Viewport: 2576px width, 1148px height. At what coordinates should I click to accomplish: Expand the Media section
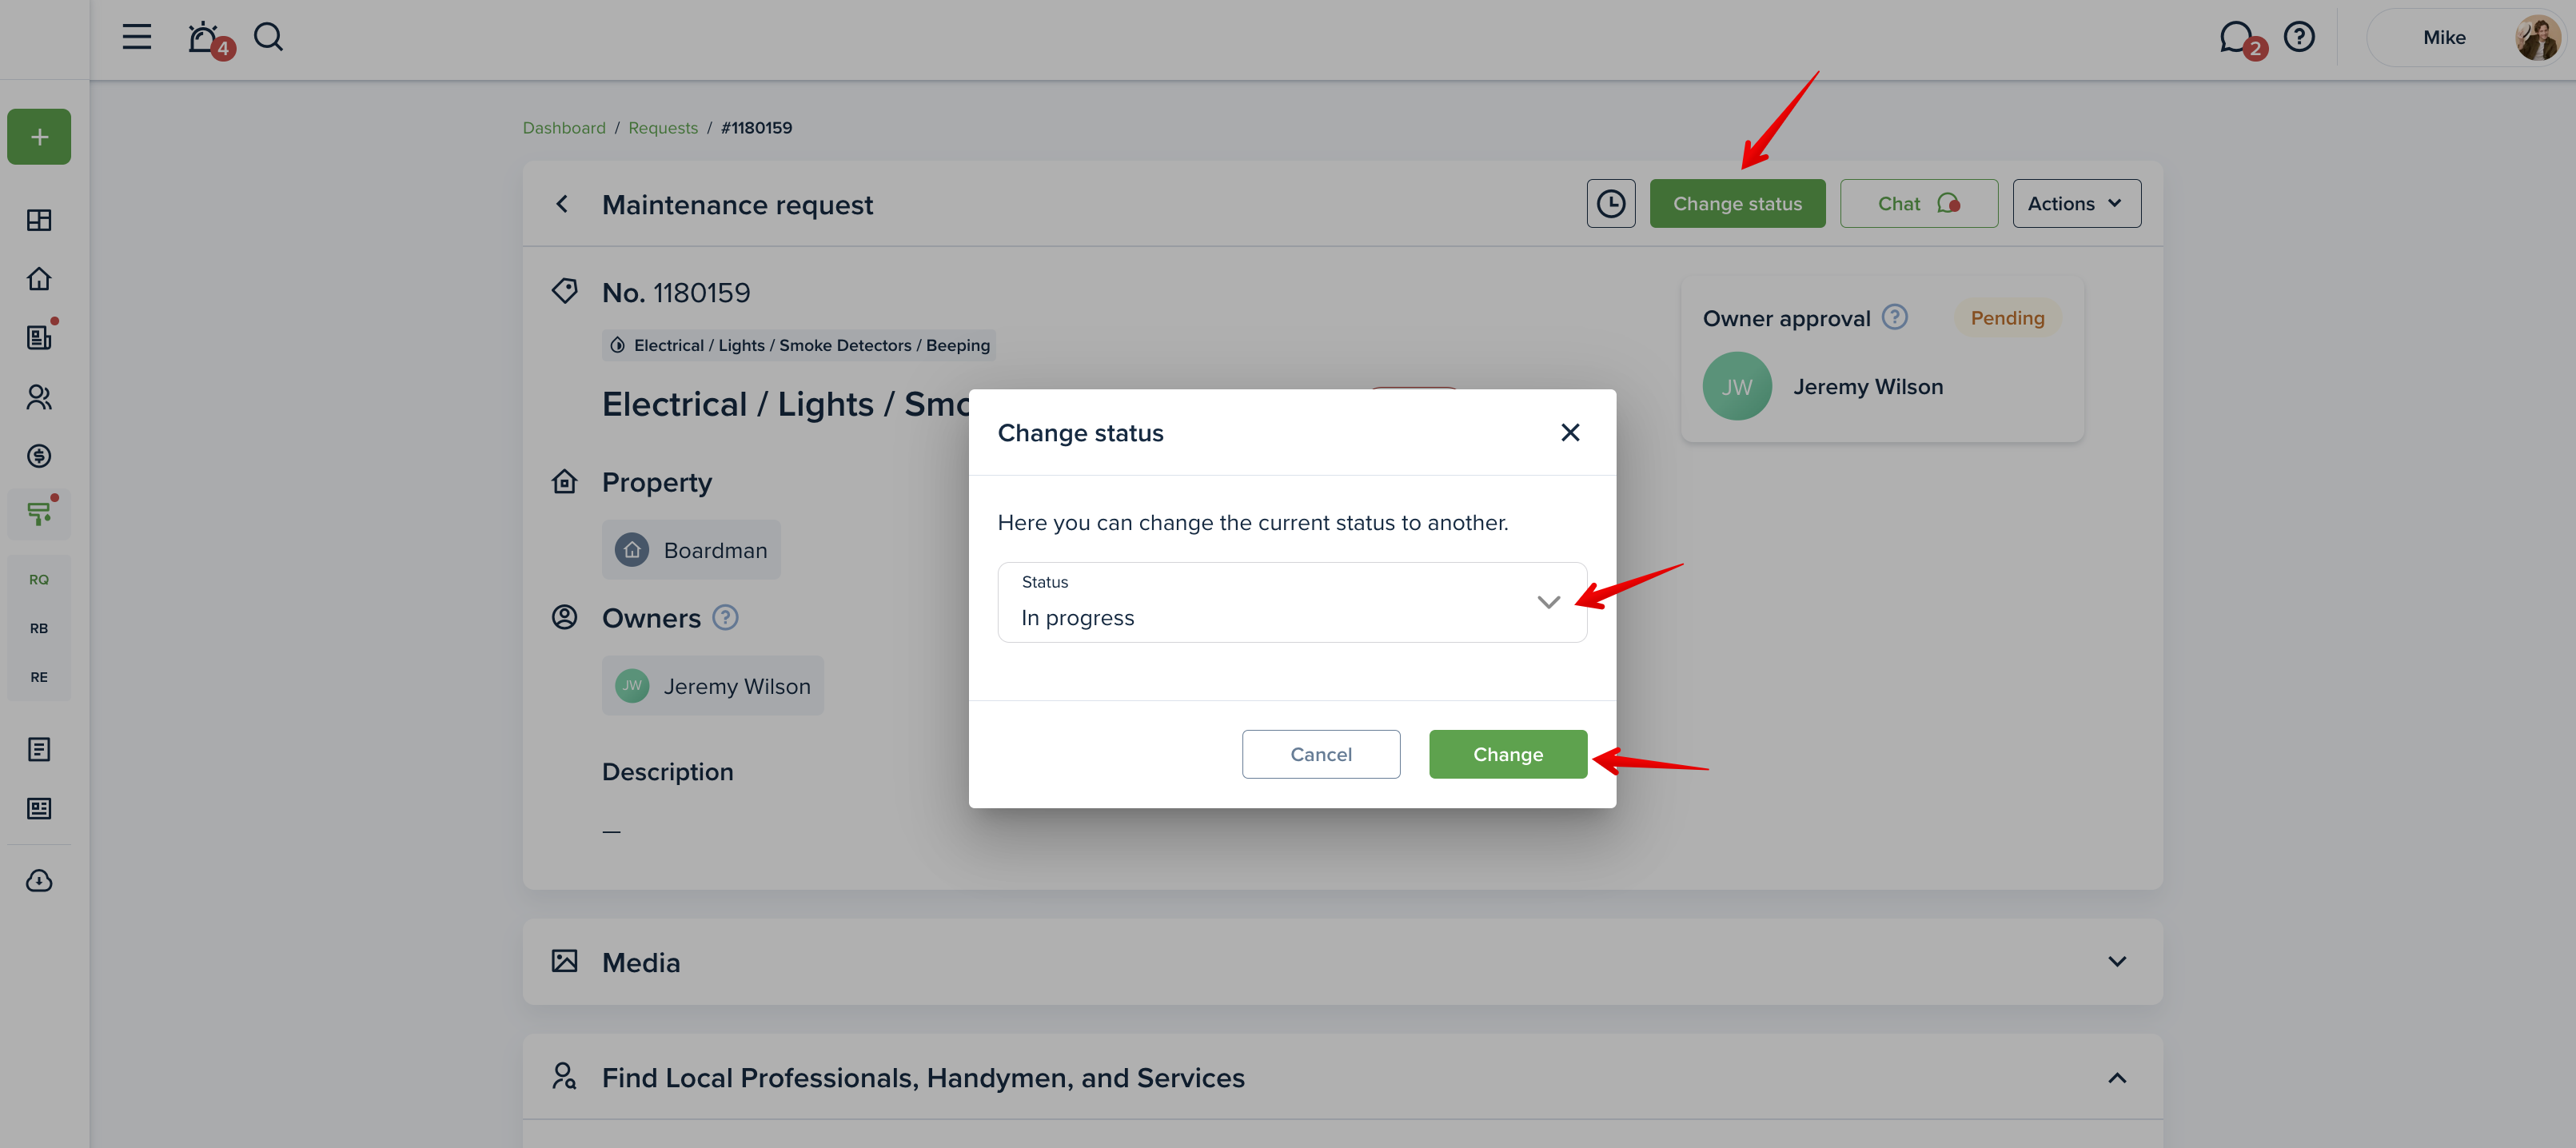pos(2117,962)
